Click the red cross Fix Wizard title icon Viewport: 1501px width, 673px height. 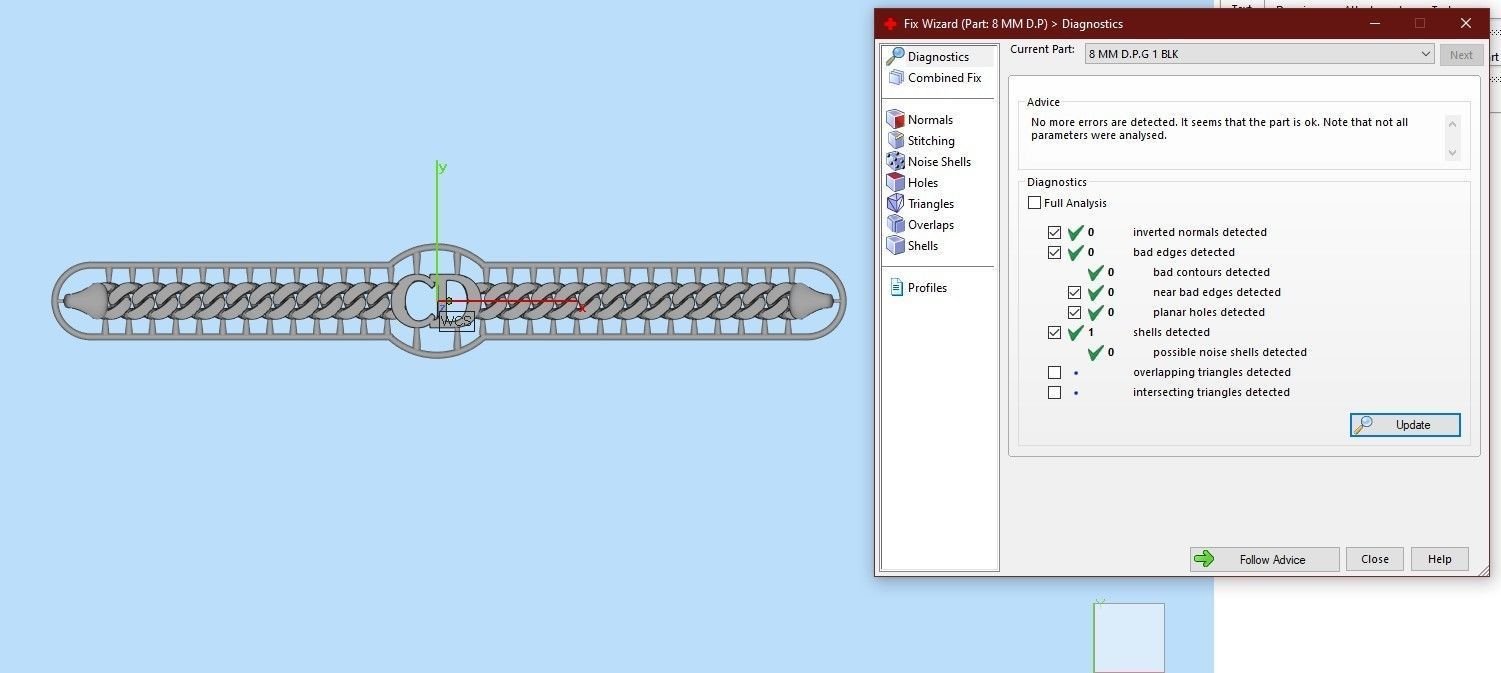click(890, 24)
